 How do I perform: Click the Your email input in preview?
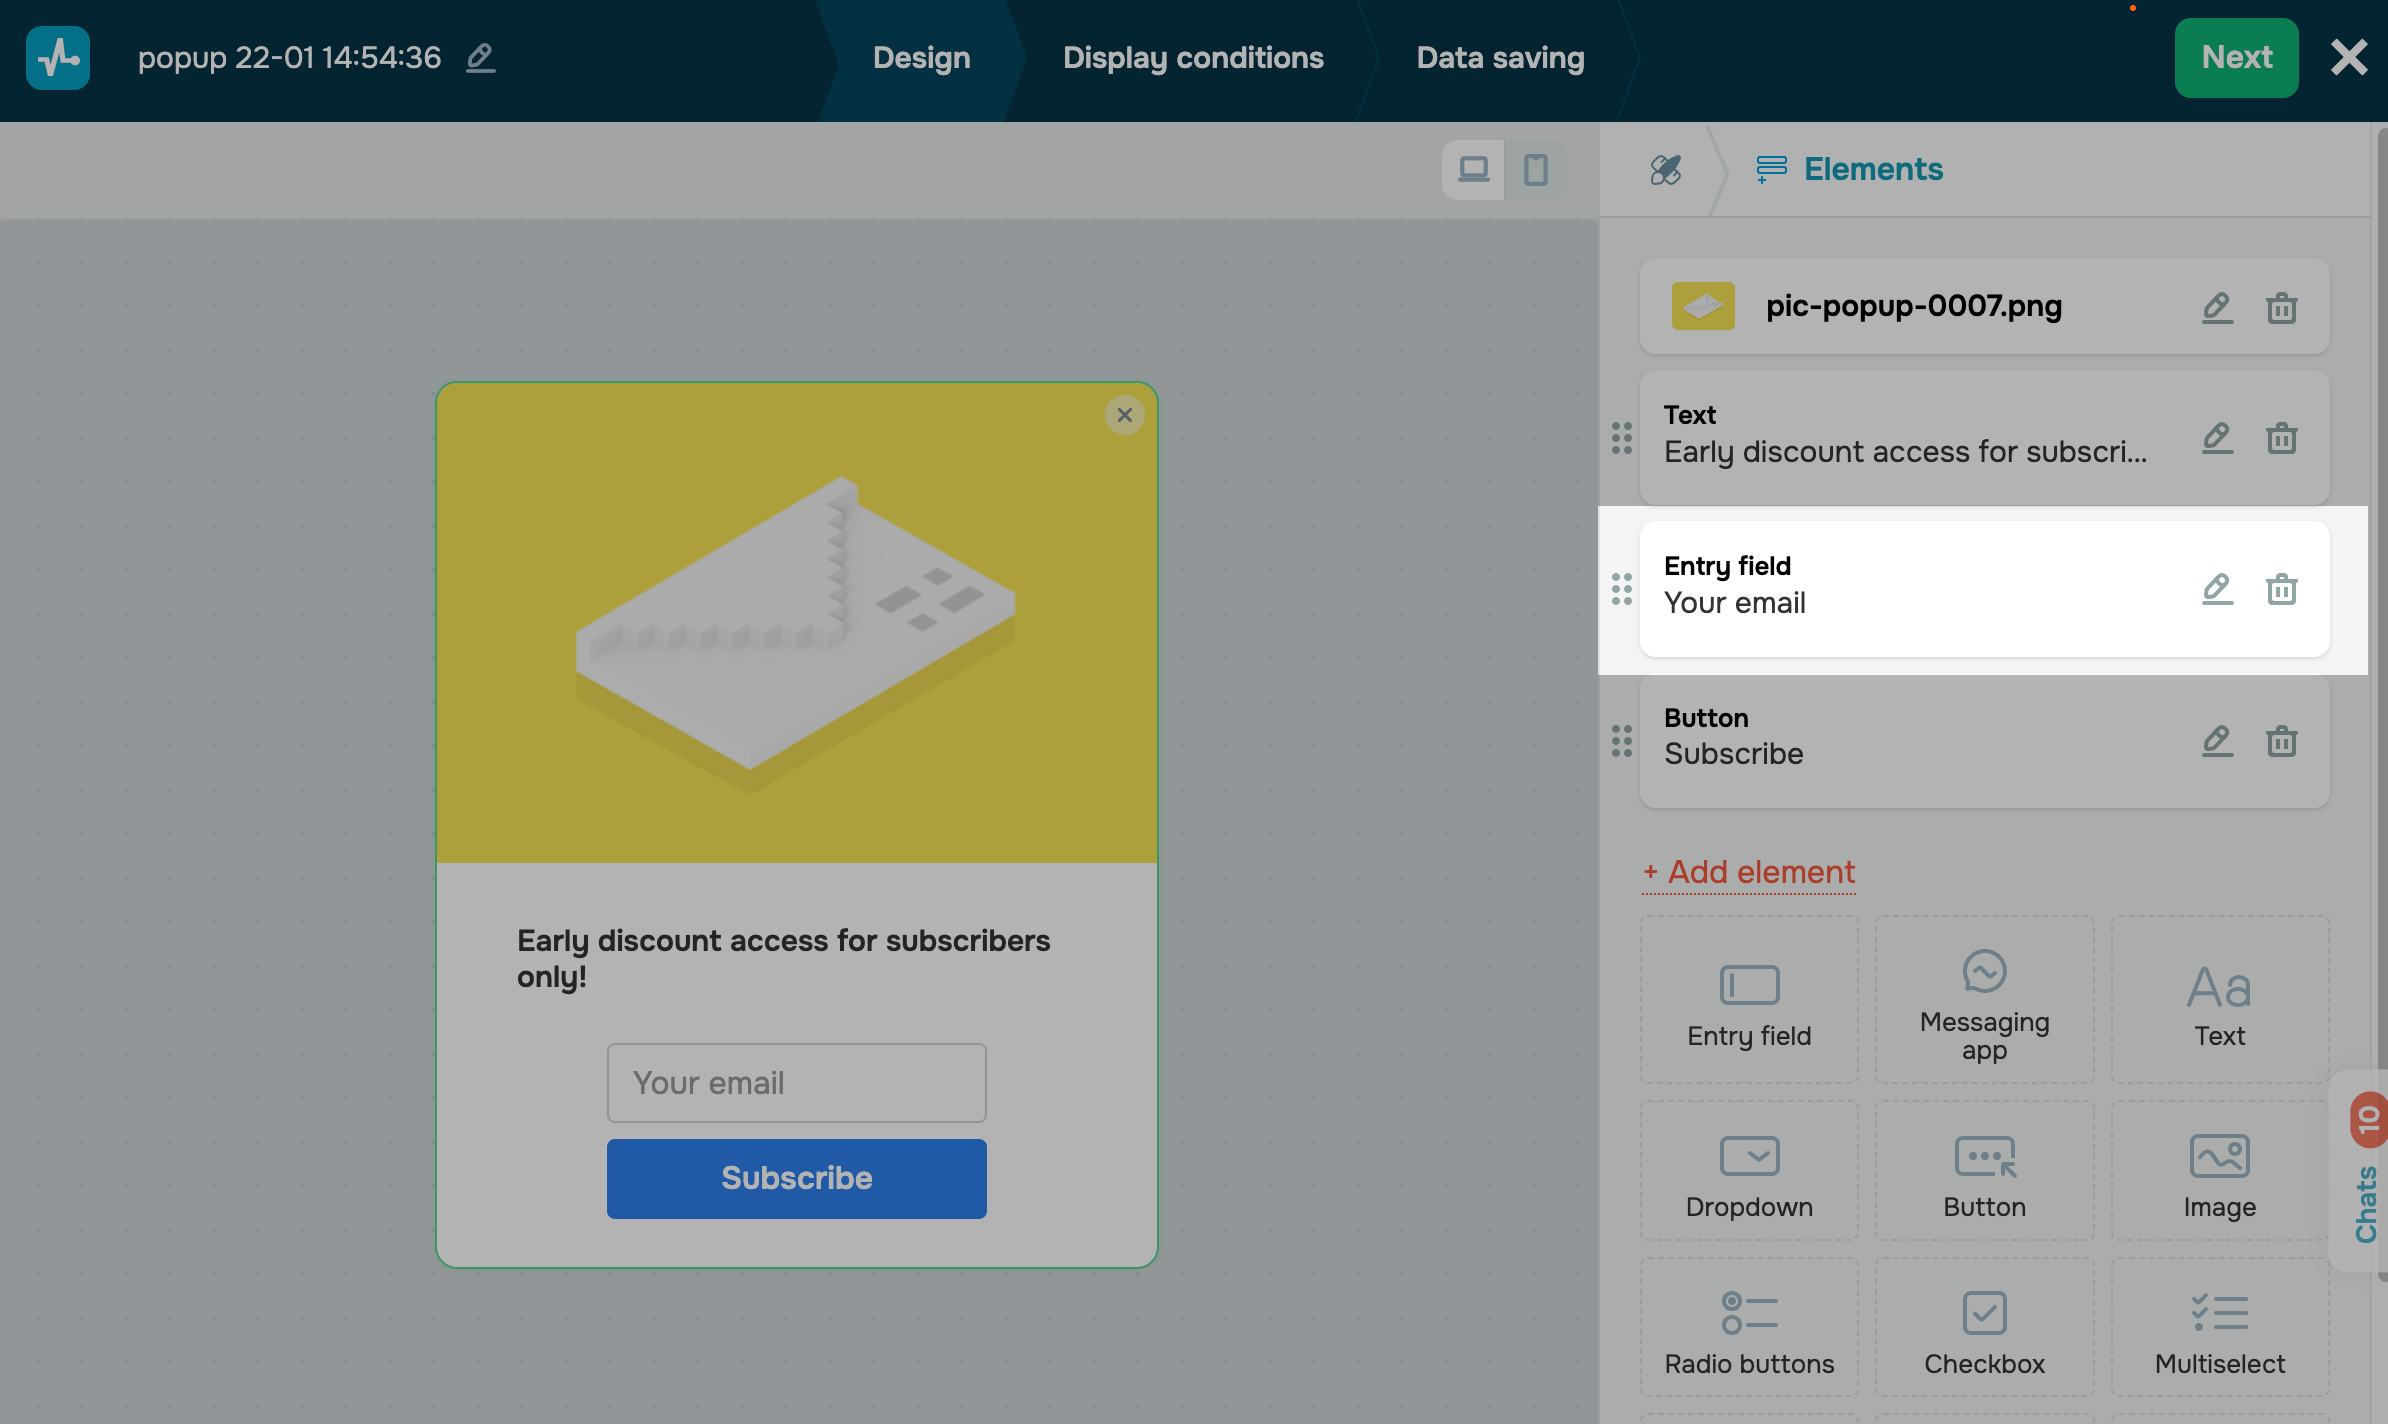click(x=796, y=1083)
